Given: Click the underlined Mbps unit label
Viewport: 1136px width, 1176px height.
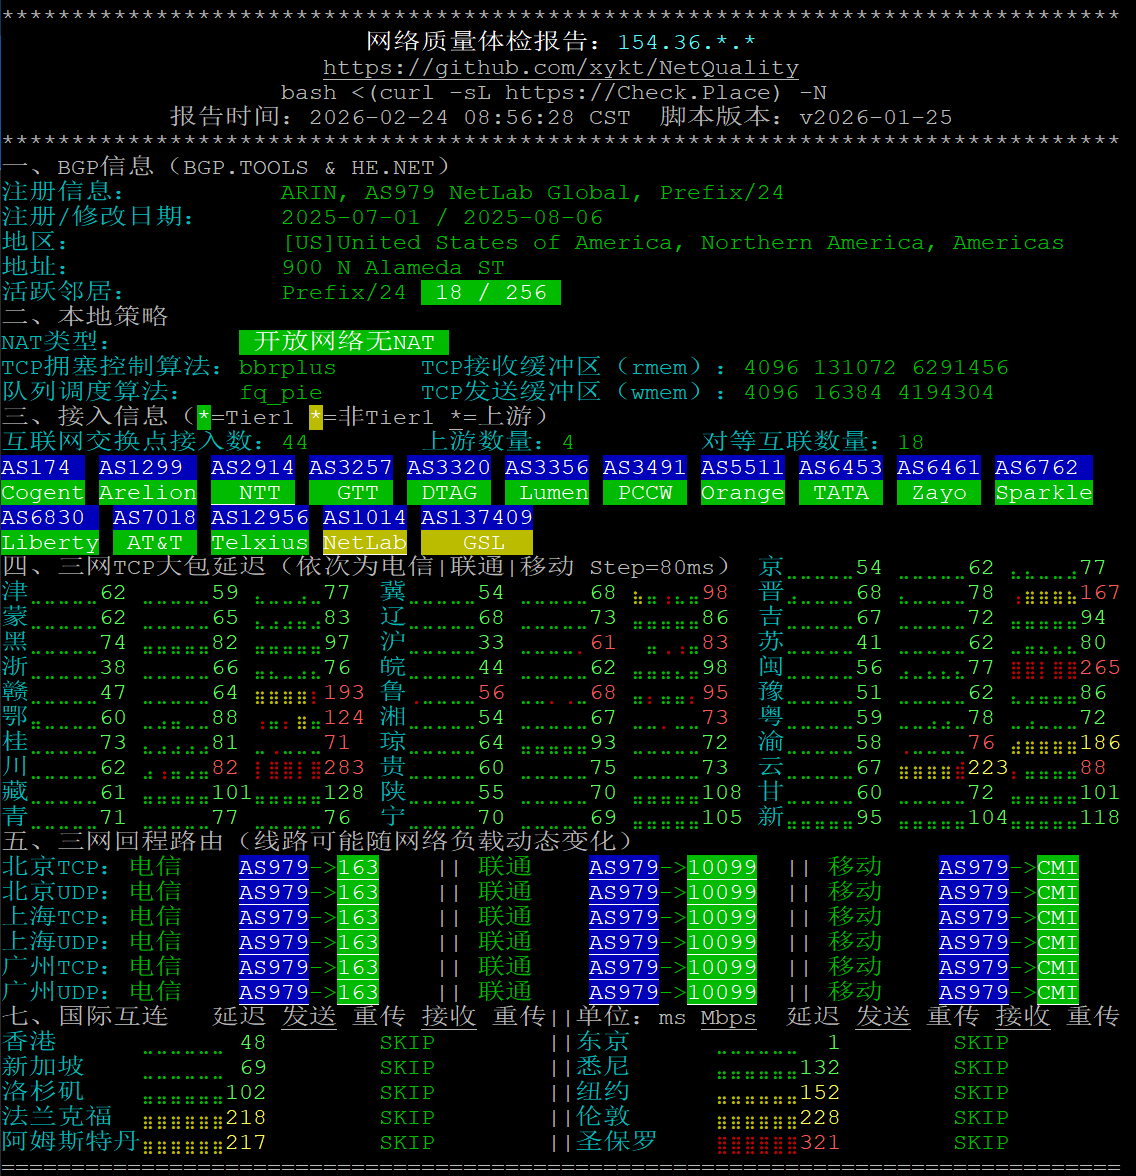Looking at the screenshot, I should [728, 1018].
